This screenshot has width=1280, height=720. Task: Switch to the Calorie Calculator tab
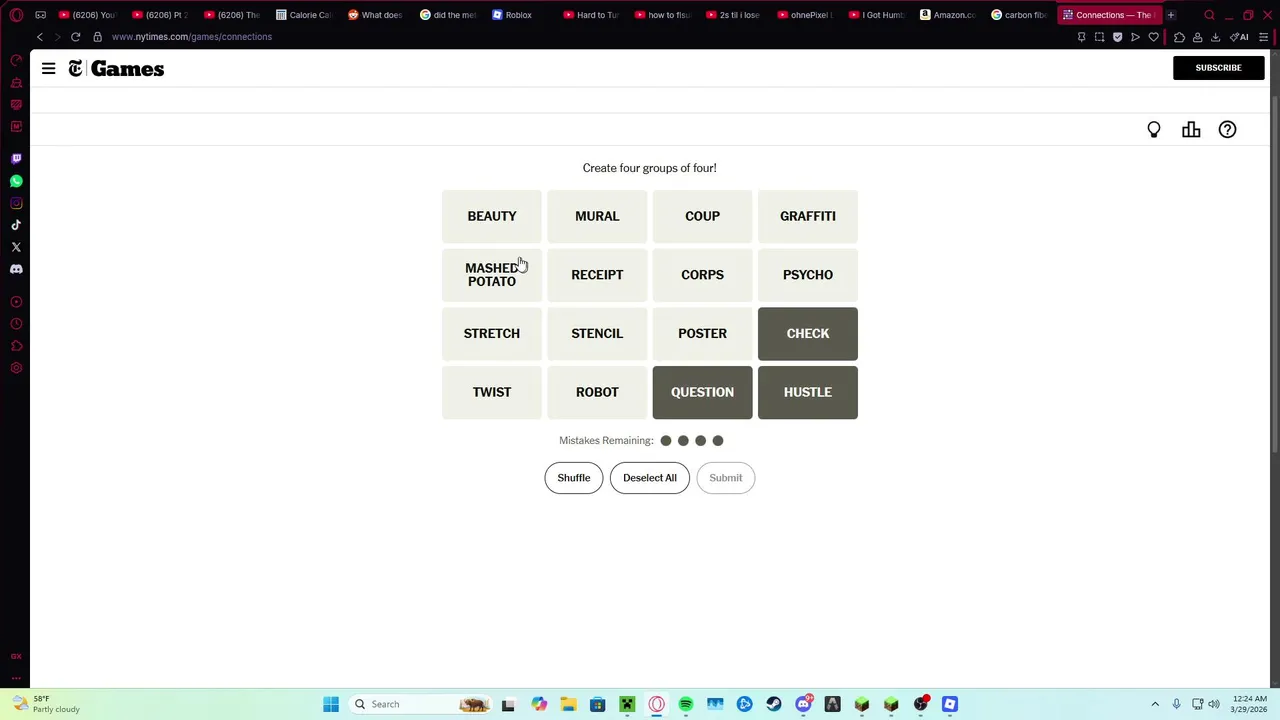point(304,15)
